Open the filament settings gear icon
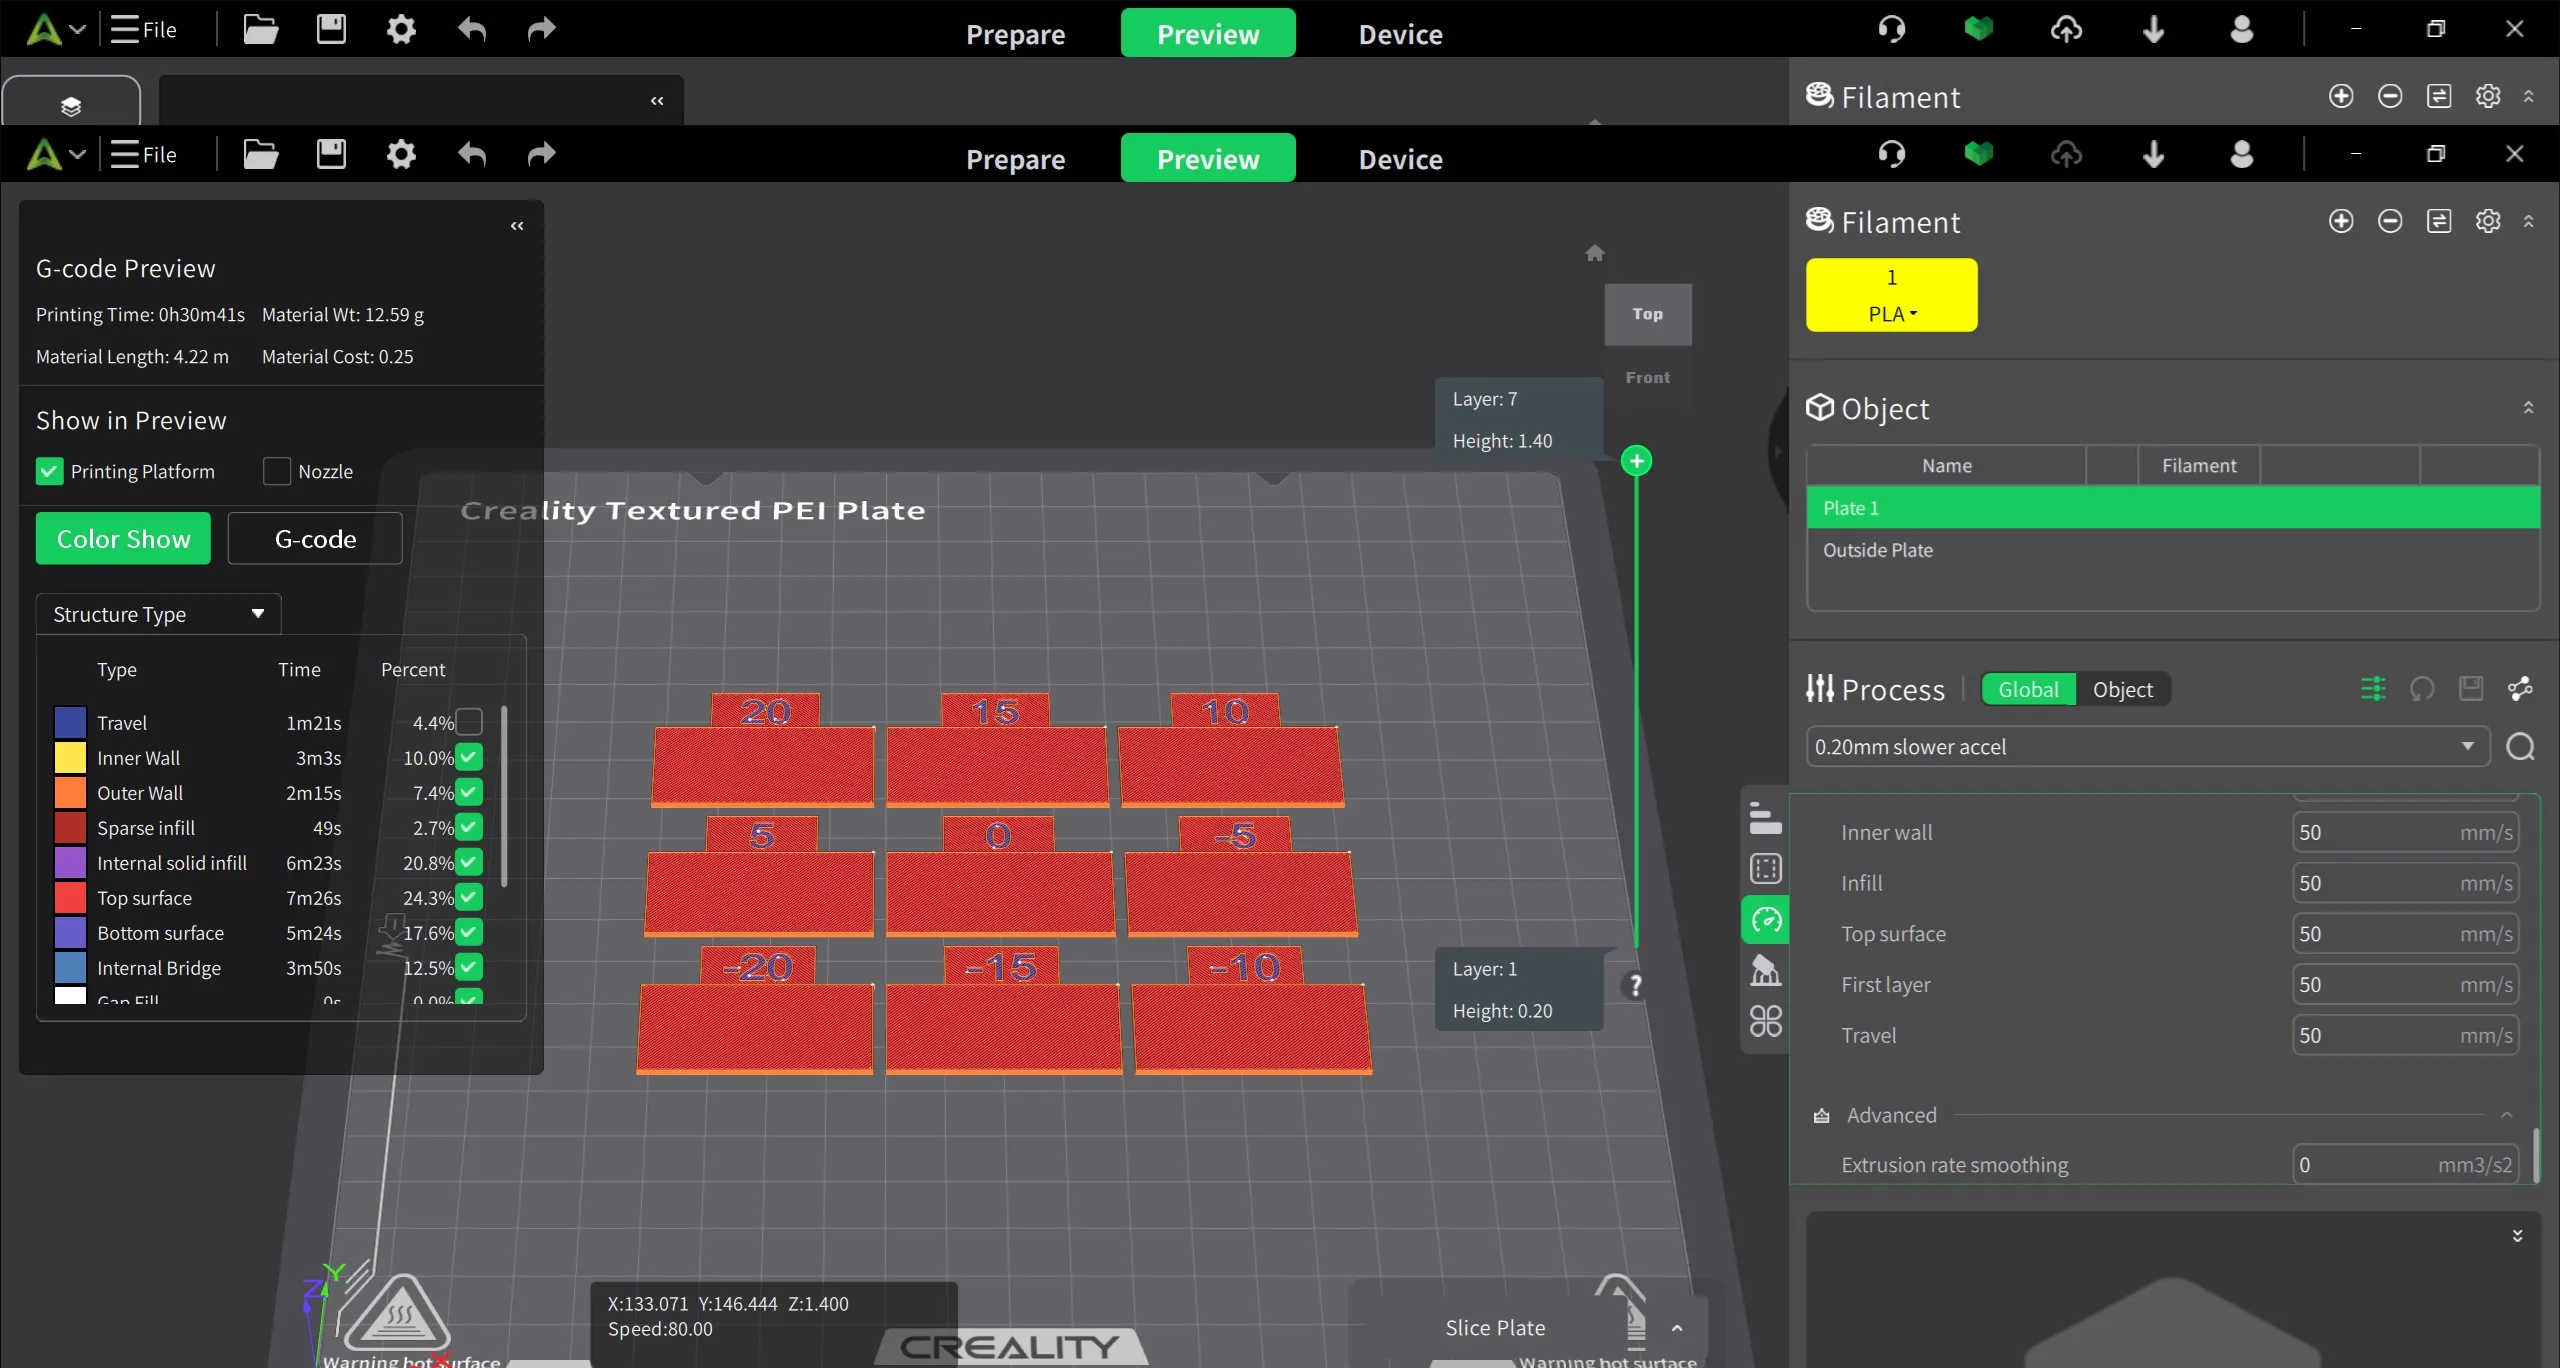The image size is (2560, 1368). tap(2487, 221)
